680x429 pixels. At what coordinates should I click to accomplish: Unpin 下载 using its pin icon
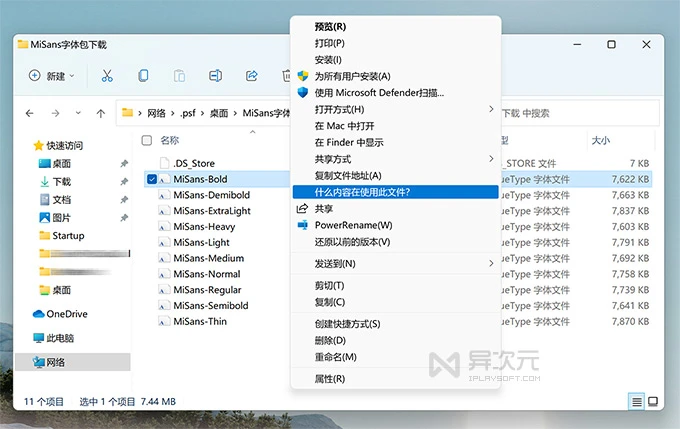[124, 181]
